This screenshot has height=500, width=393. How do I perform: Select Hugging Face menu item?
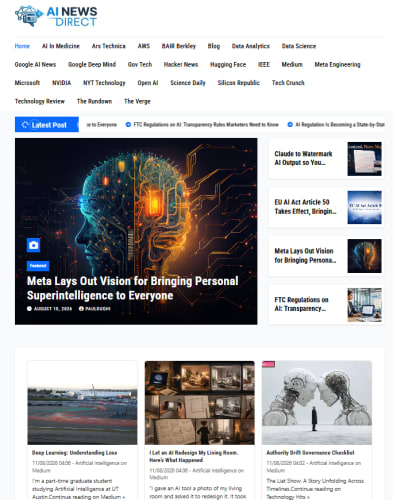(x=228, y=64)
